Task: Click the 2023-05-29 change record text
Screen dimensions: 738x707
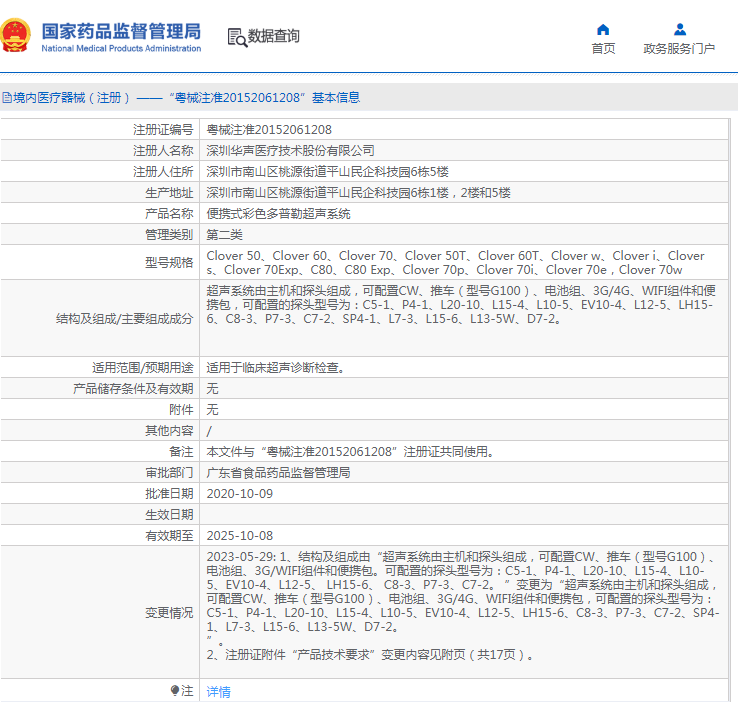Action: click(463, 606)
